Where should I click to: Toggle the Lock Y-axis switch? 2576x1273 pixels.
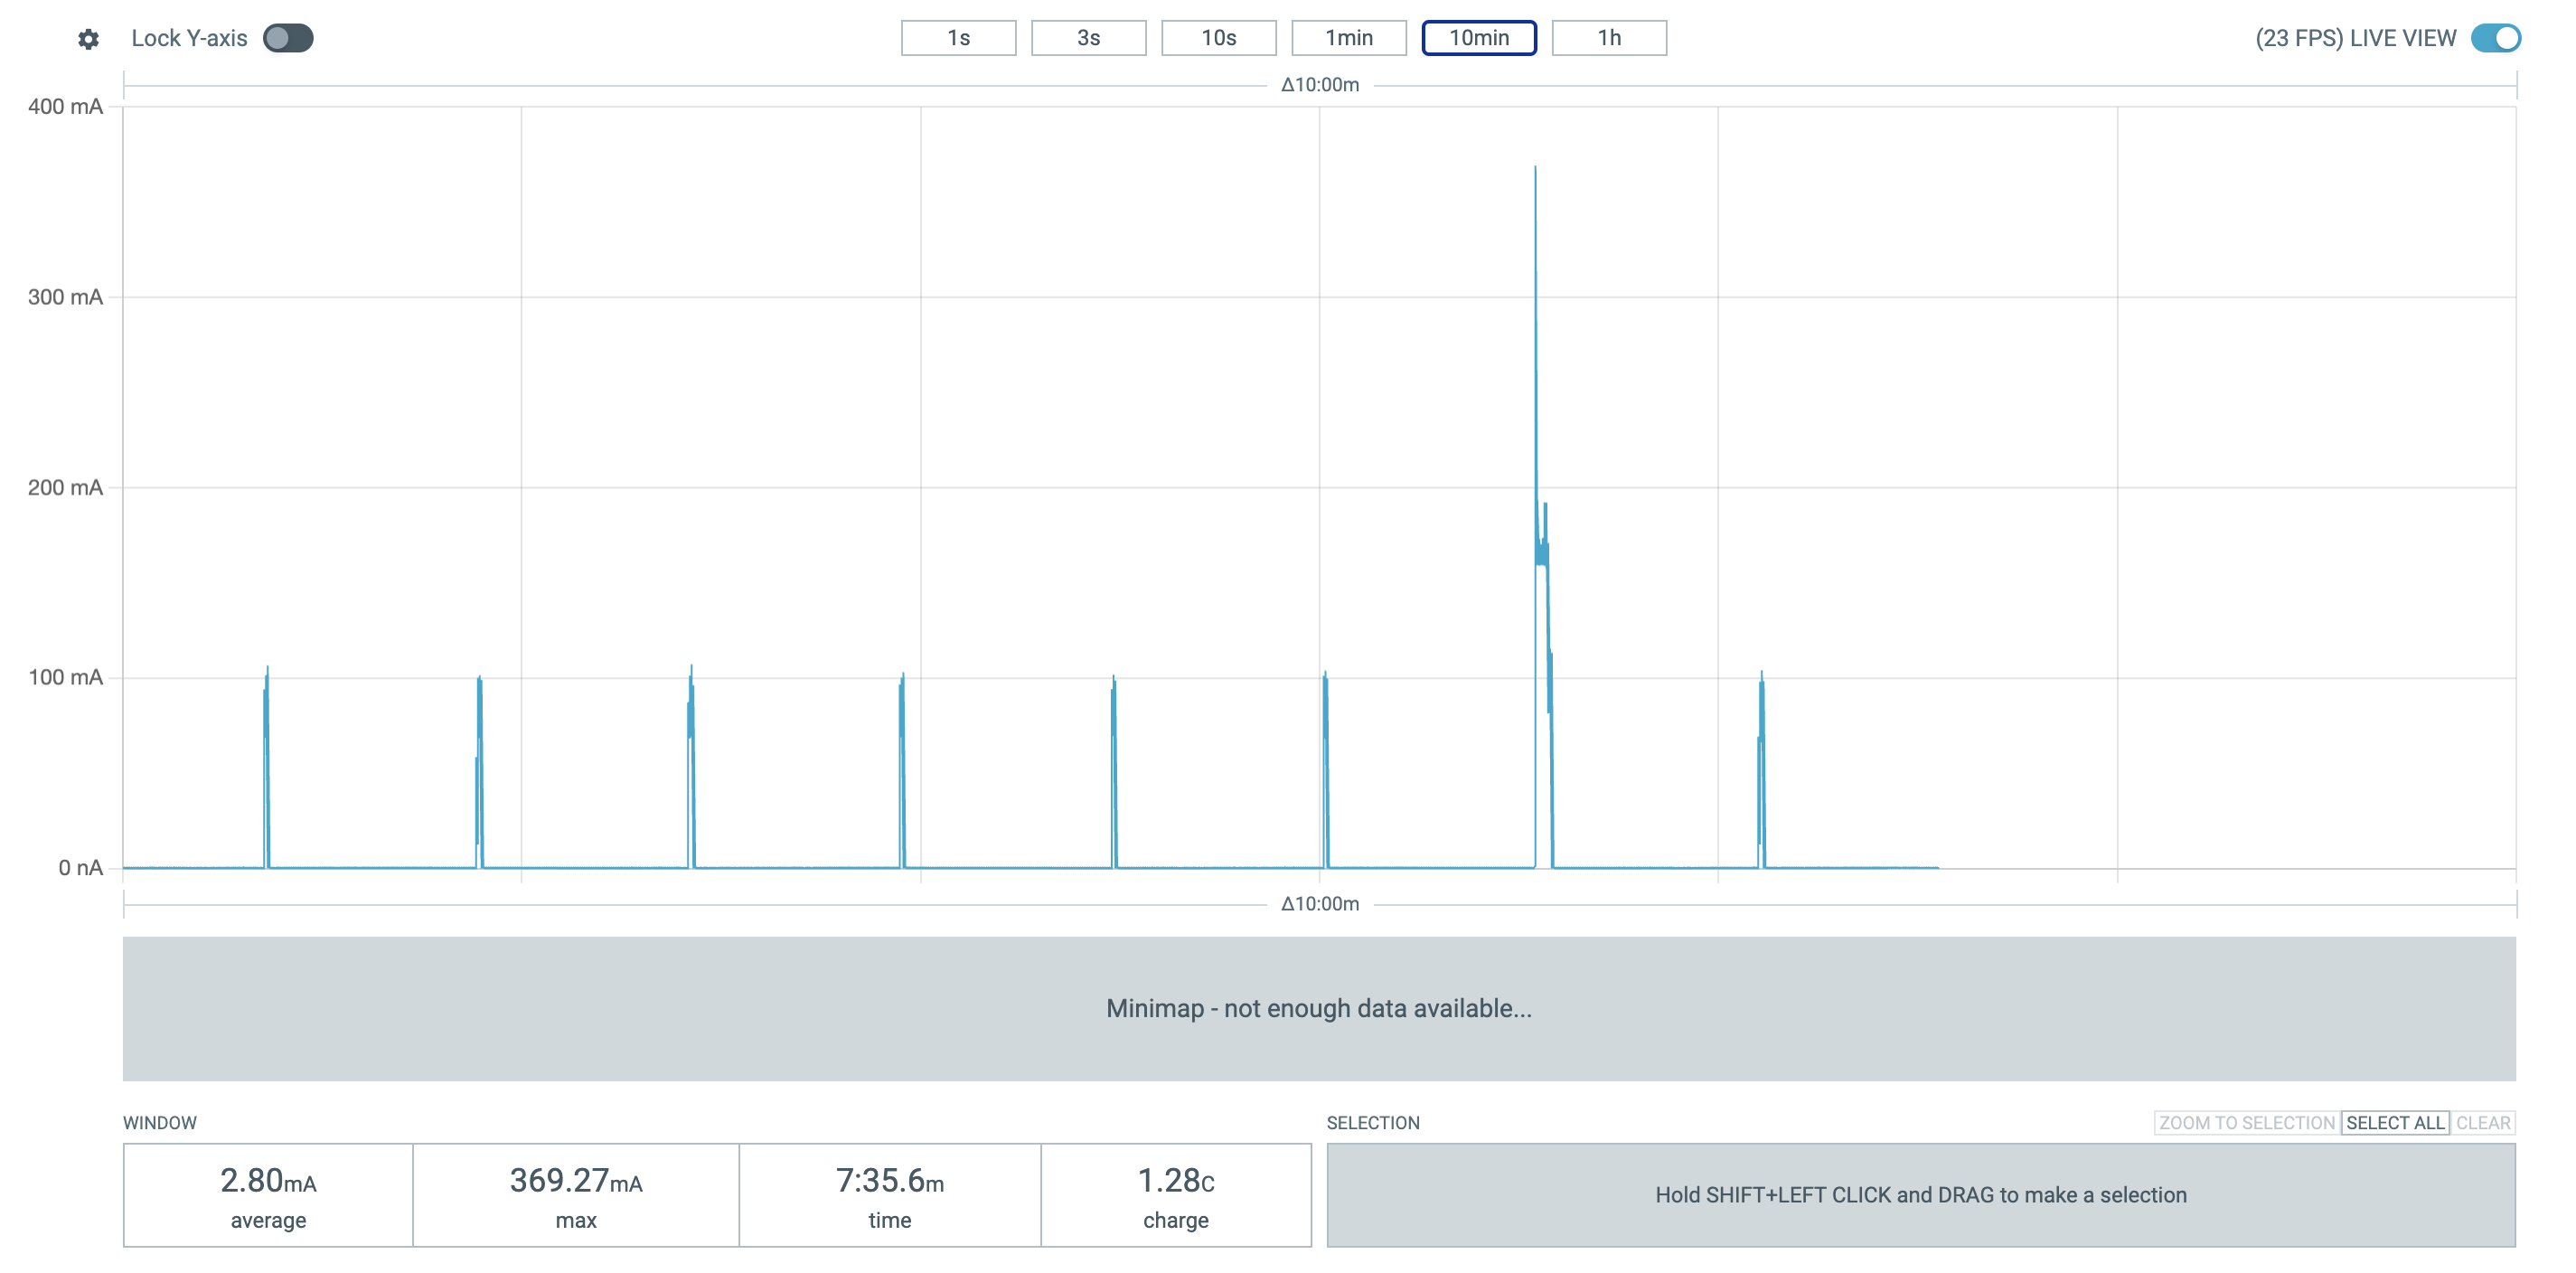pyautogui.click(x=288, y=38)
